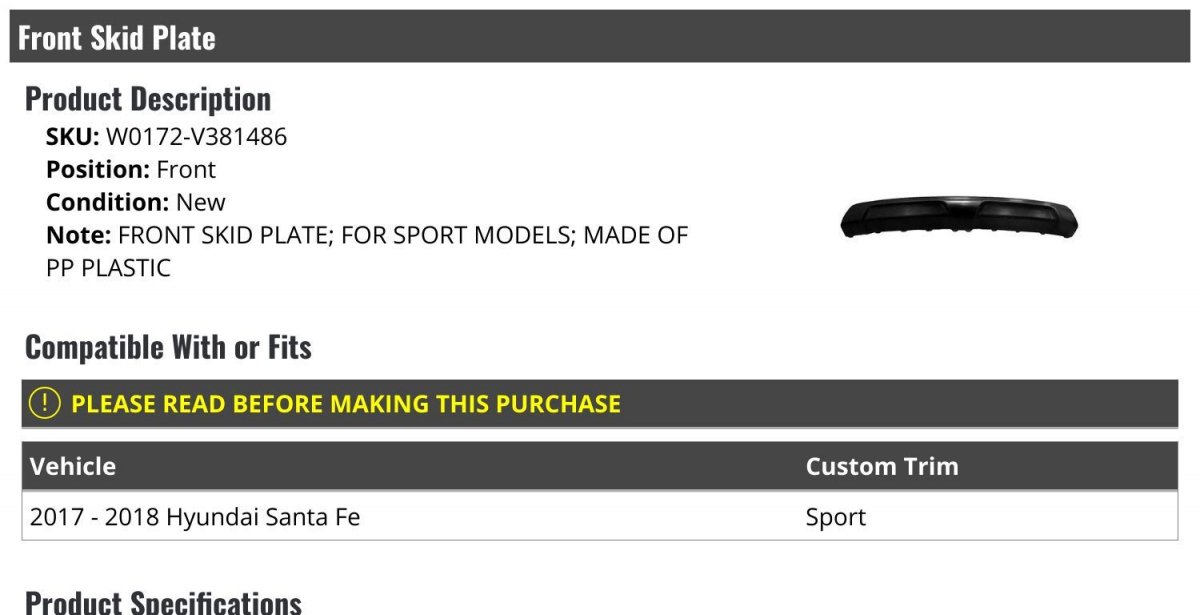Click the yellow exclamation warning icon

click(x=45, y=404)
